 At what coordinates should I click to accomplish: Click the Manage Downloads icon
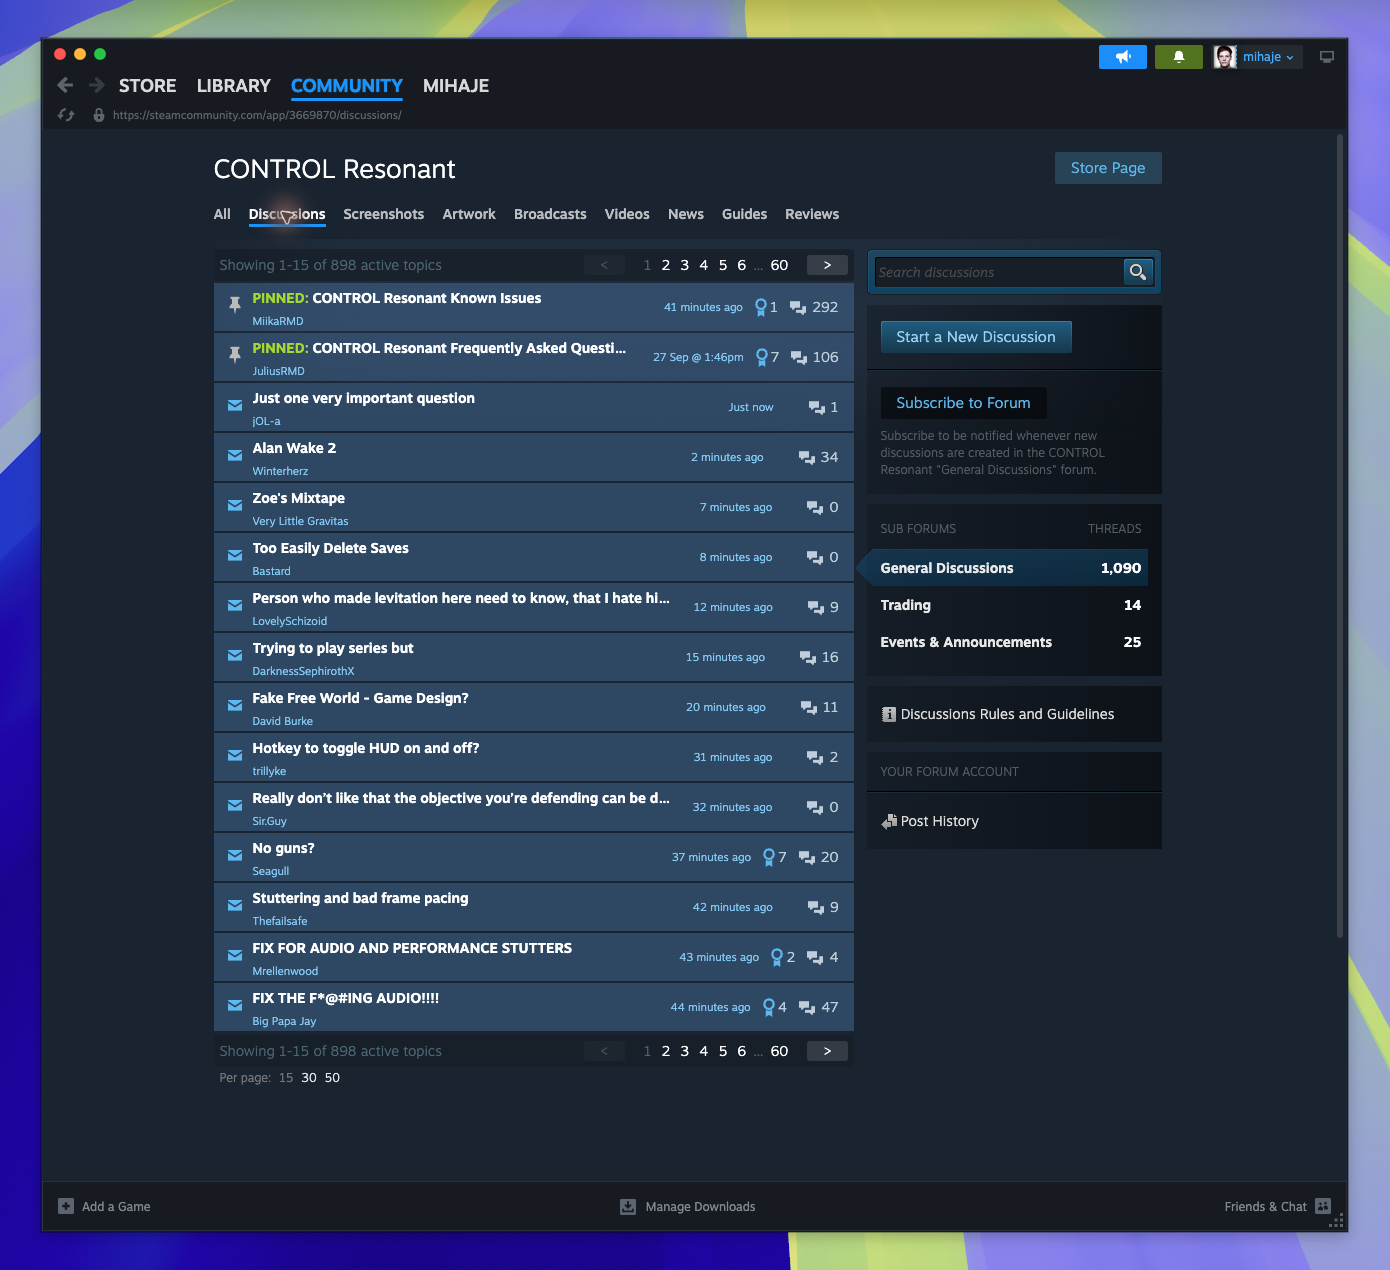point(628,1206)
